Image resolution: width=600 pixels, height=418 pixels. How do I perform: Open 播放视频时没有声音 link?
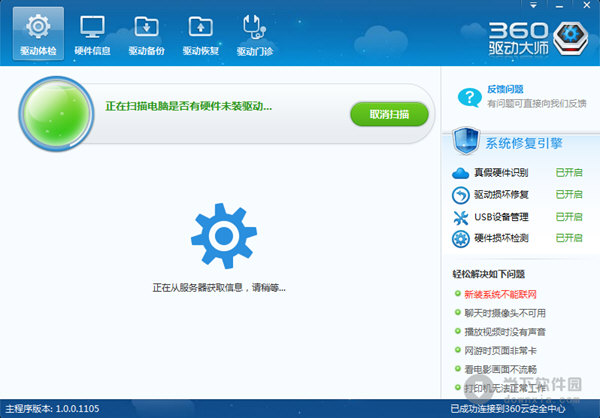point(505,332)
